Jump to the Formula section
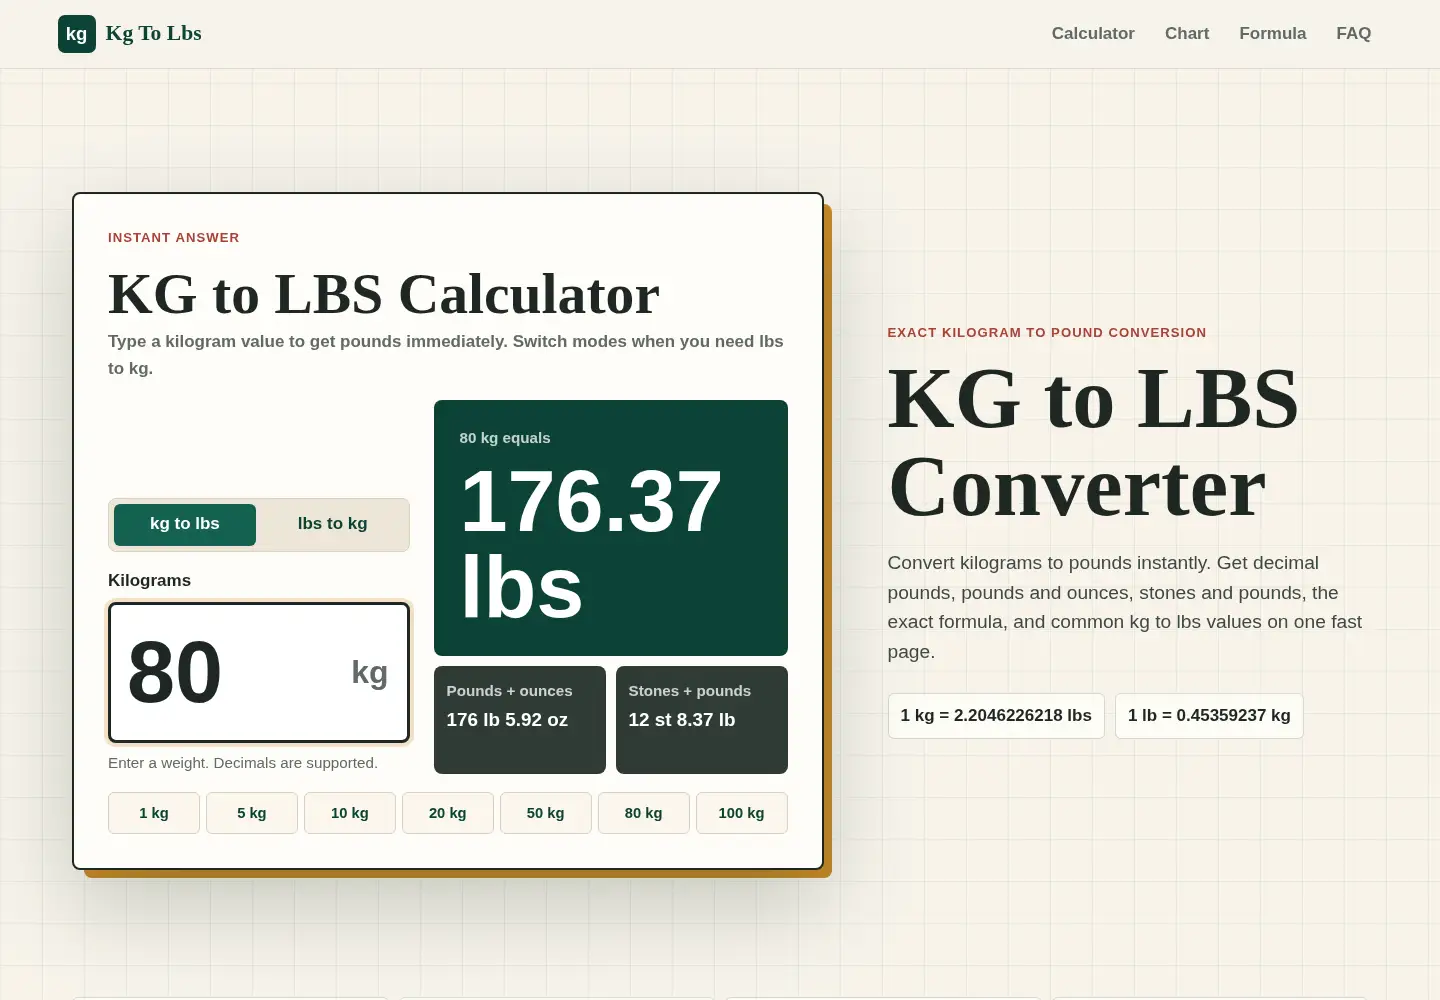1440x1000 pixels. click(1272, 33)
